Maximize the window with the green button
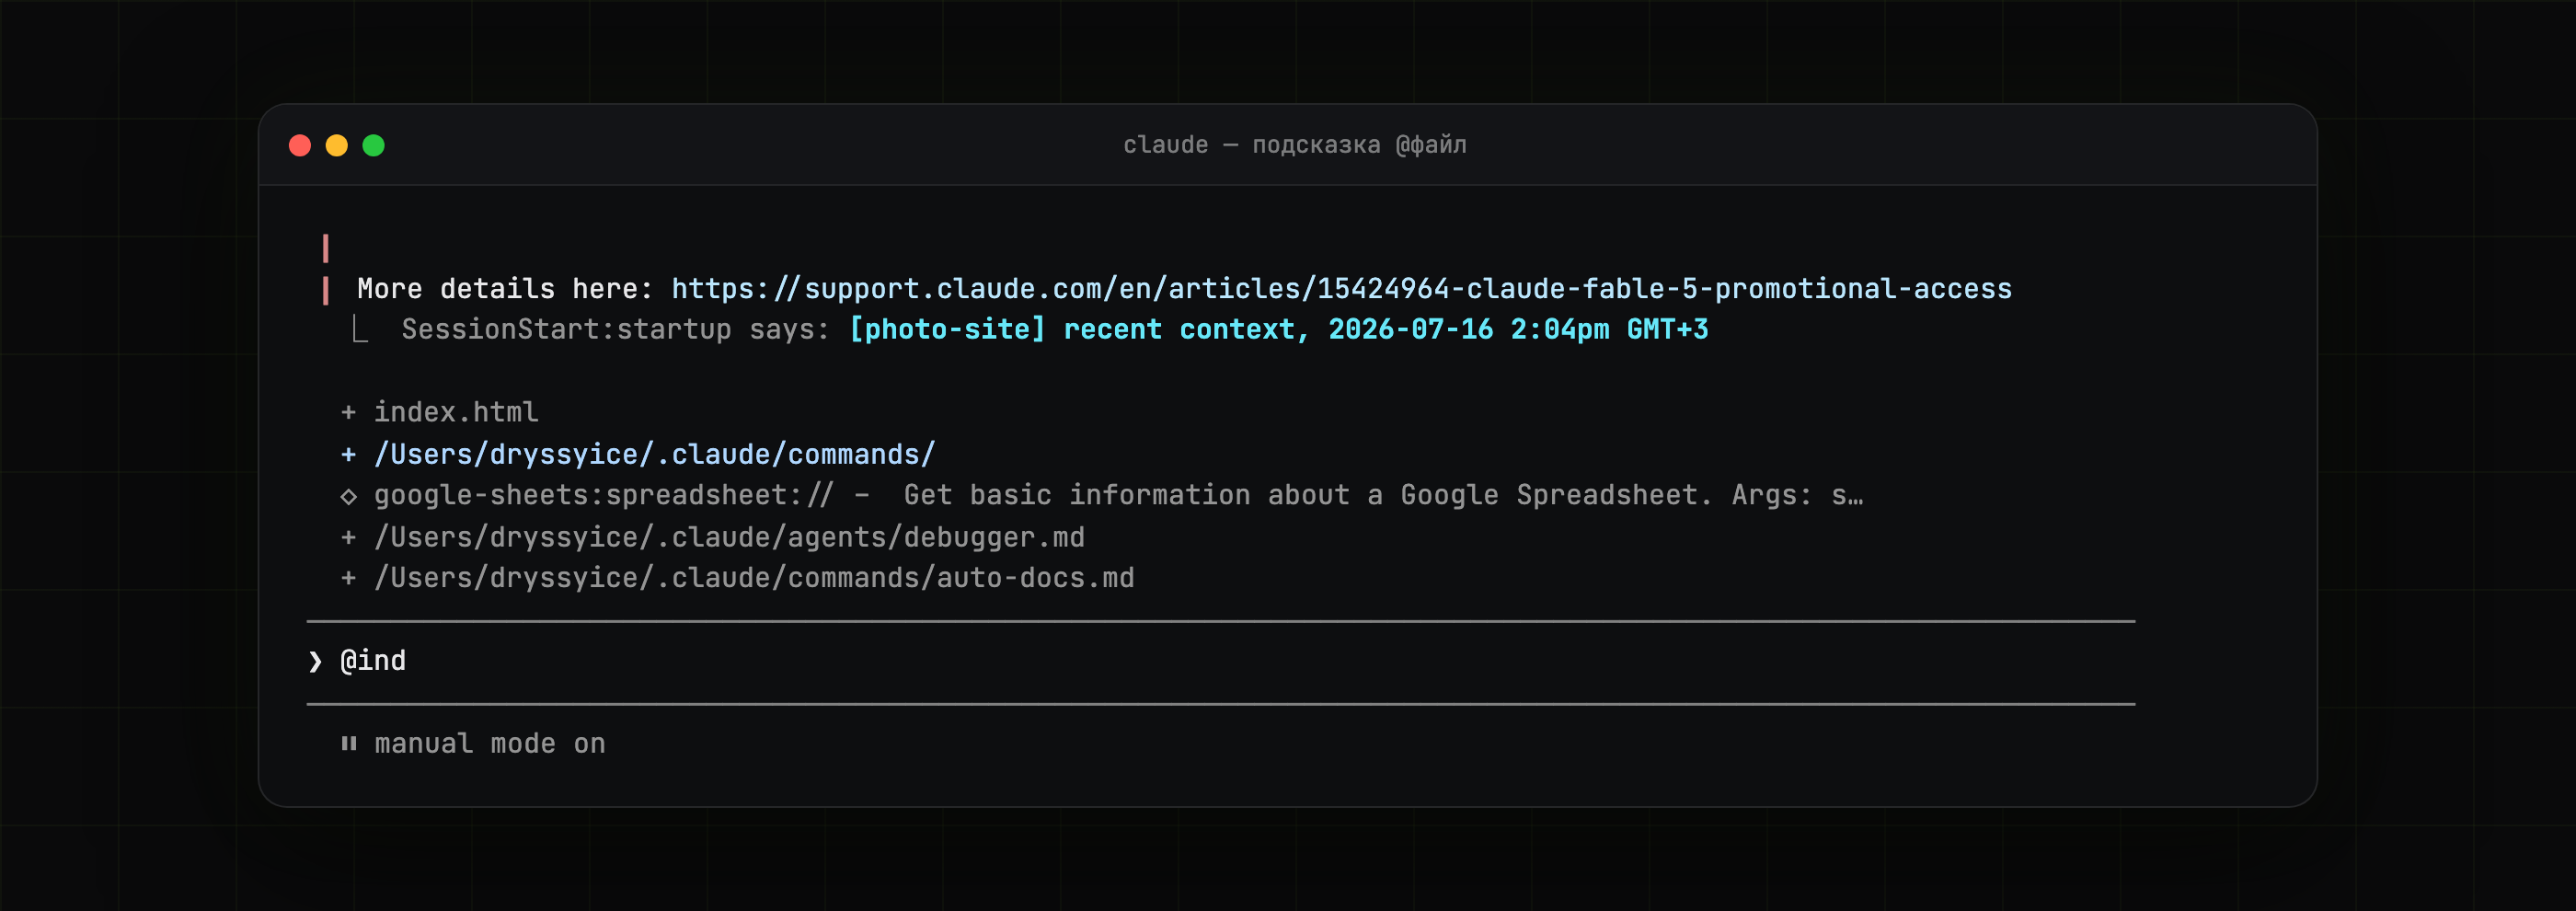The height and width of the screenshot is (911, 2576). 373,146
